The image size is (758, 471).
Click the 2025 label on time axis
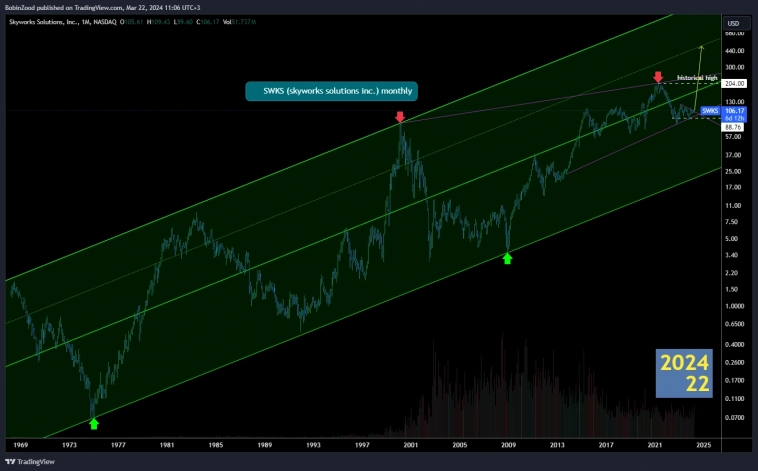click(704, 445)
